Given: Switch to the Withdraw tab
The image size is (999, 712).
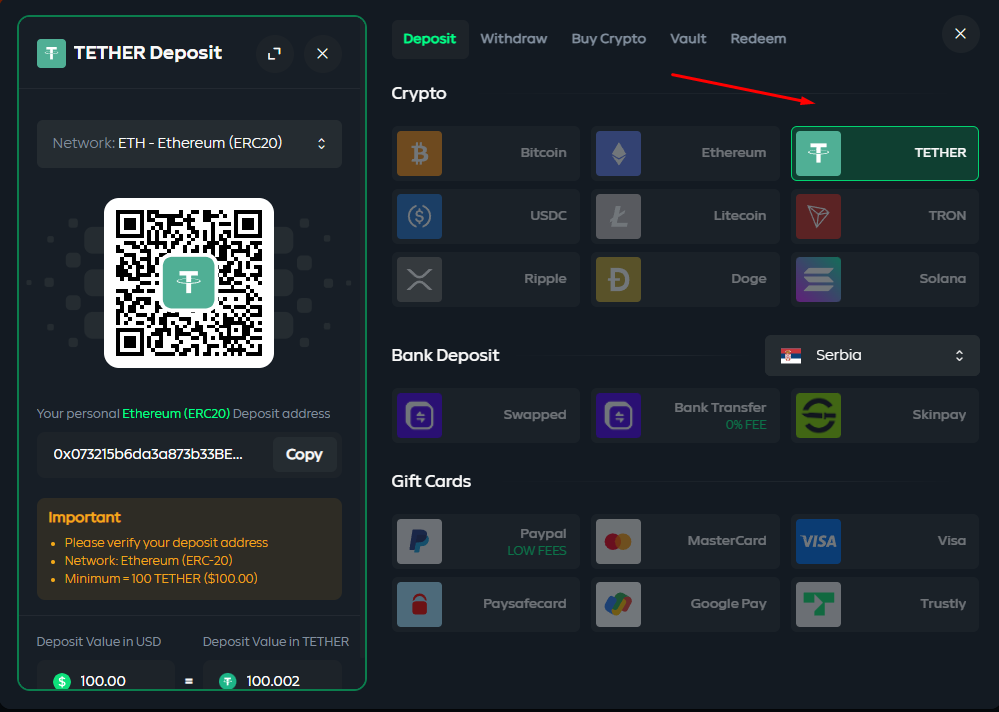Looking at the screenshot, I should [514, 39].
